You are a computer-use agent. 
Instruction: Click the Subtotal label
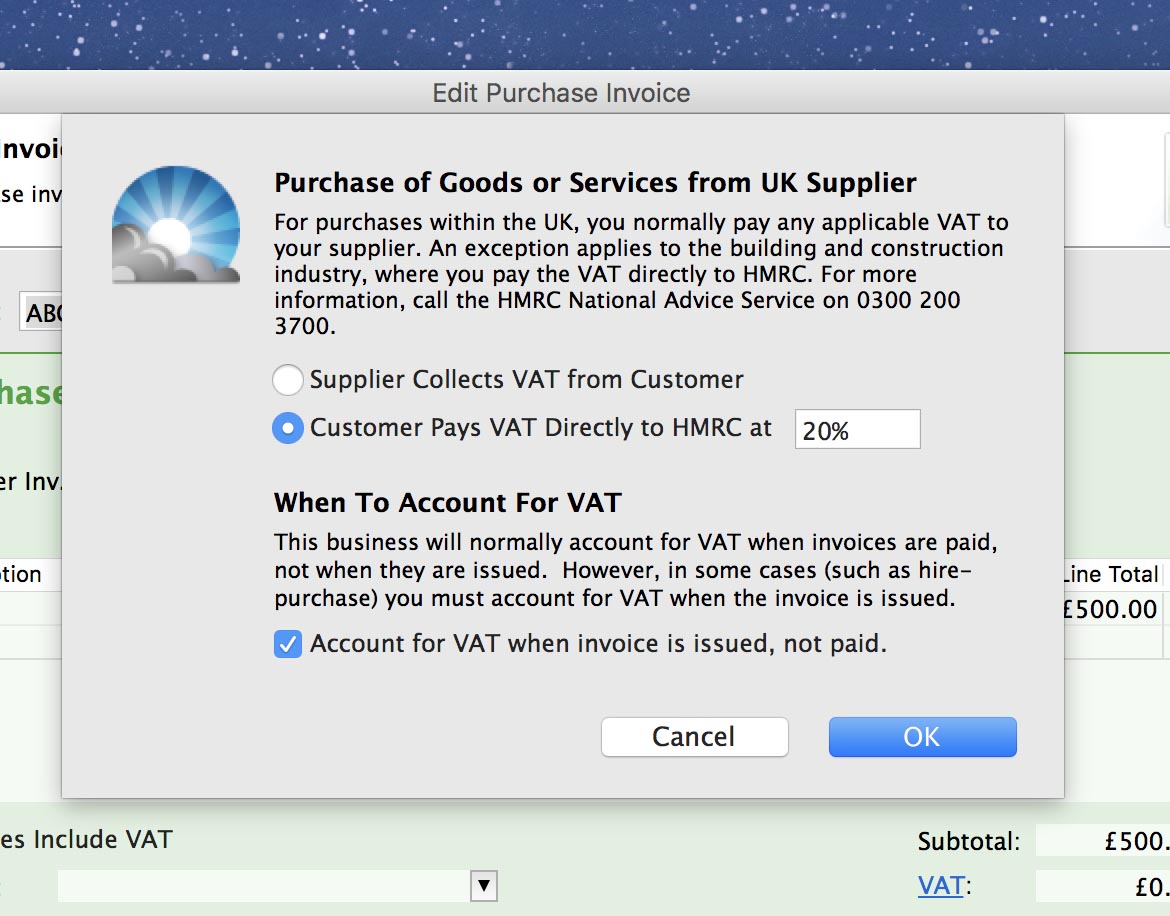(x=968, y=842)
